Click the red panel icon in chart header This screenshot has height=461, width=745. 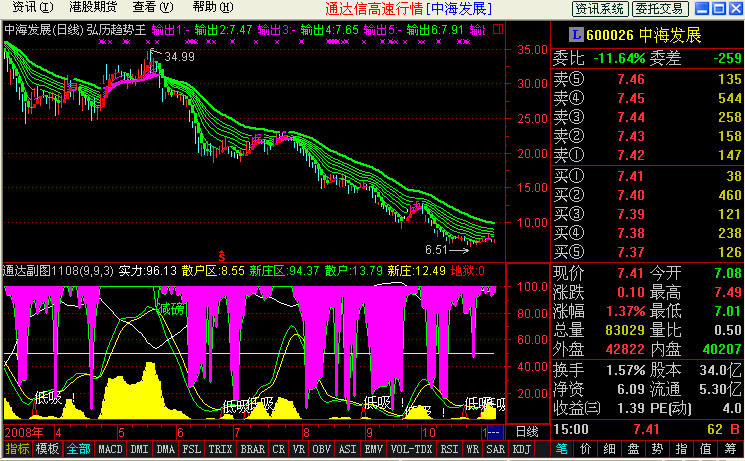[497, 29]
